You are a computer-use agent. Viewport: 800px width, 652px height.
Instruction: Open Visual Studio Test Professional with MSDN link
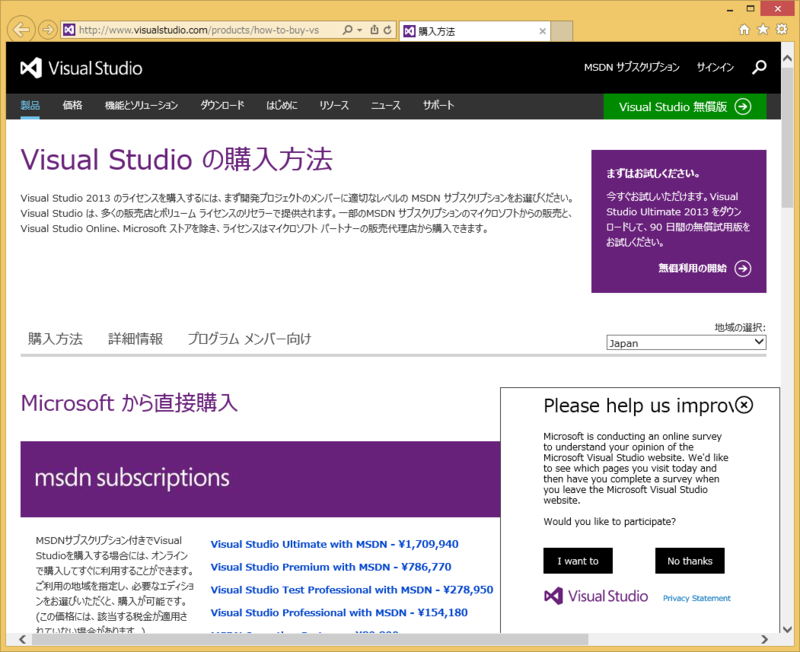(352, 590)
